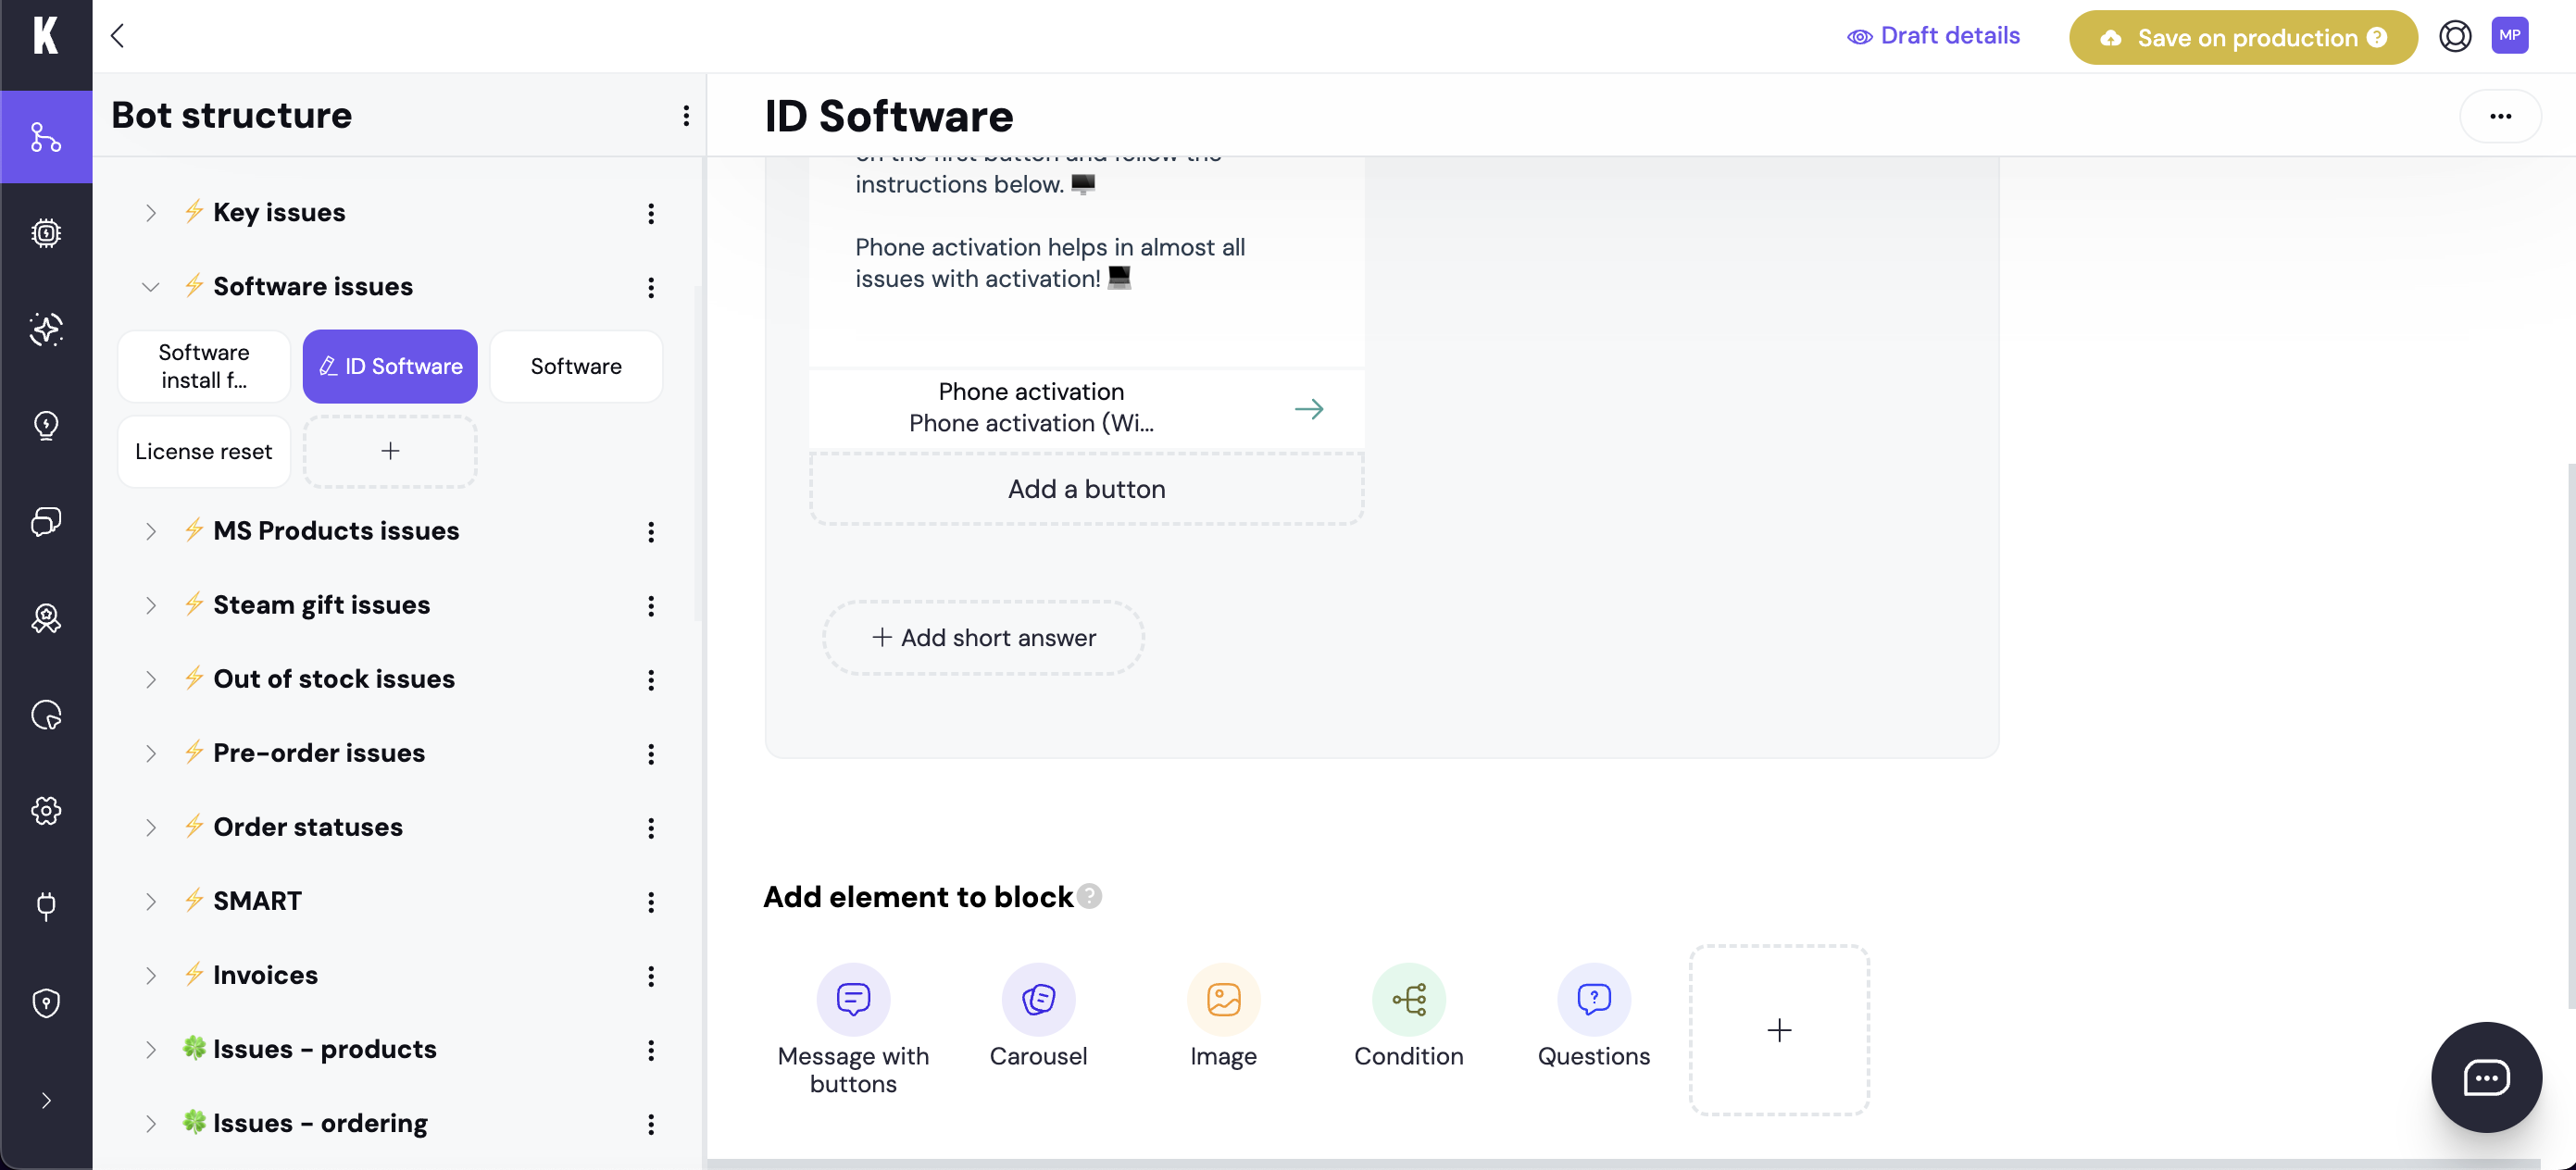The width and height of the screenshot is (2576, 1170).
Task: Click the plug integrations sidebar icon
Action: coord(46,906)
